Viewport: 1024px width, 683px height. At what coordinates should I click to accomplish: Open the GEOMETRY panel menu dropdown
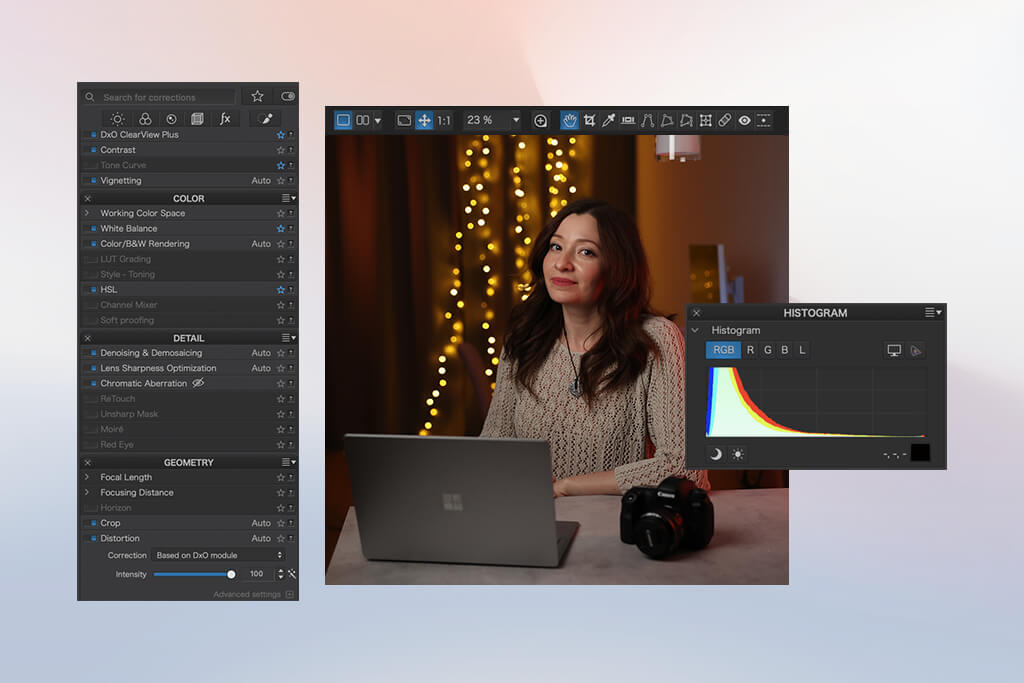pos(288,462)
